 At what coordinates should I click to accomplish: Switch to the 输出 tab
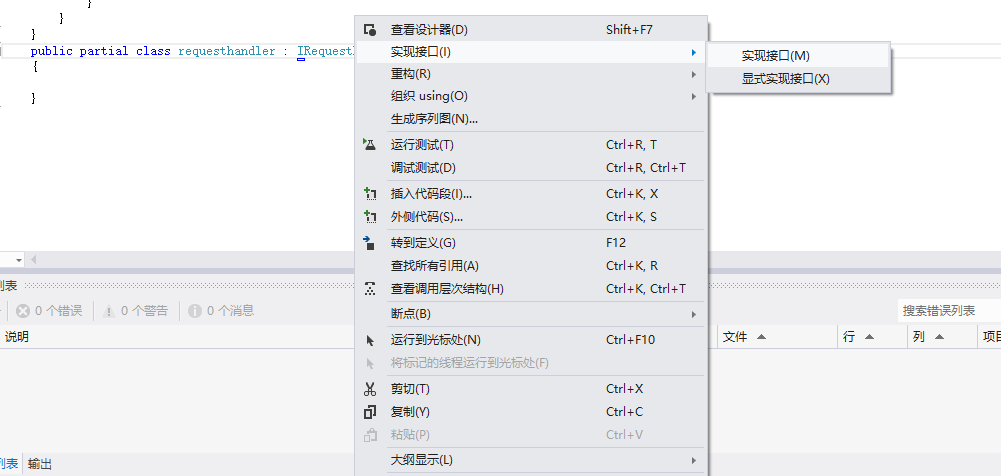point(40,465)
